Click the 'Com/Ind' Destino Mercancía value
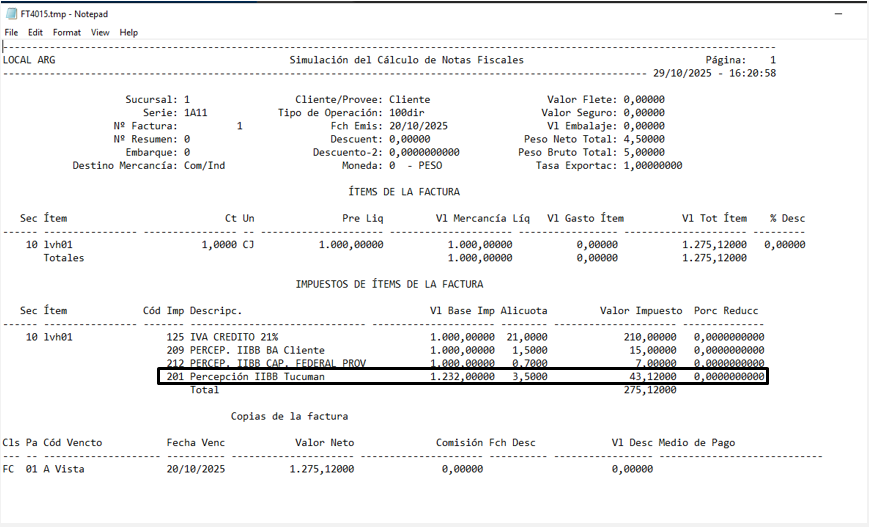 point(205,166)
